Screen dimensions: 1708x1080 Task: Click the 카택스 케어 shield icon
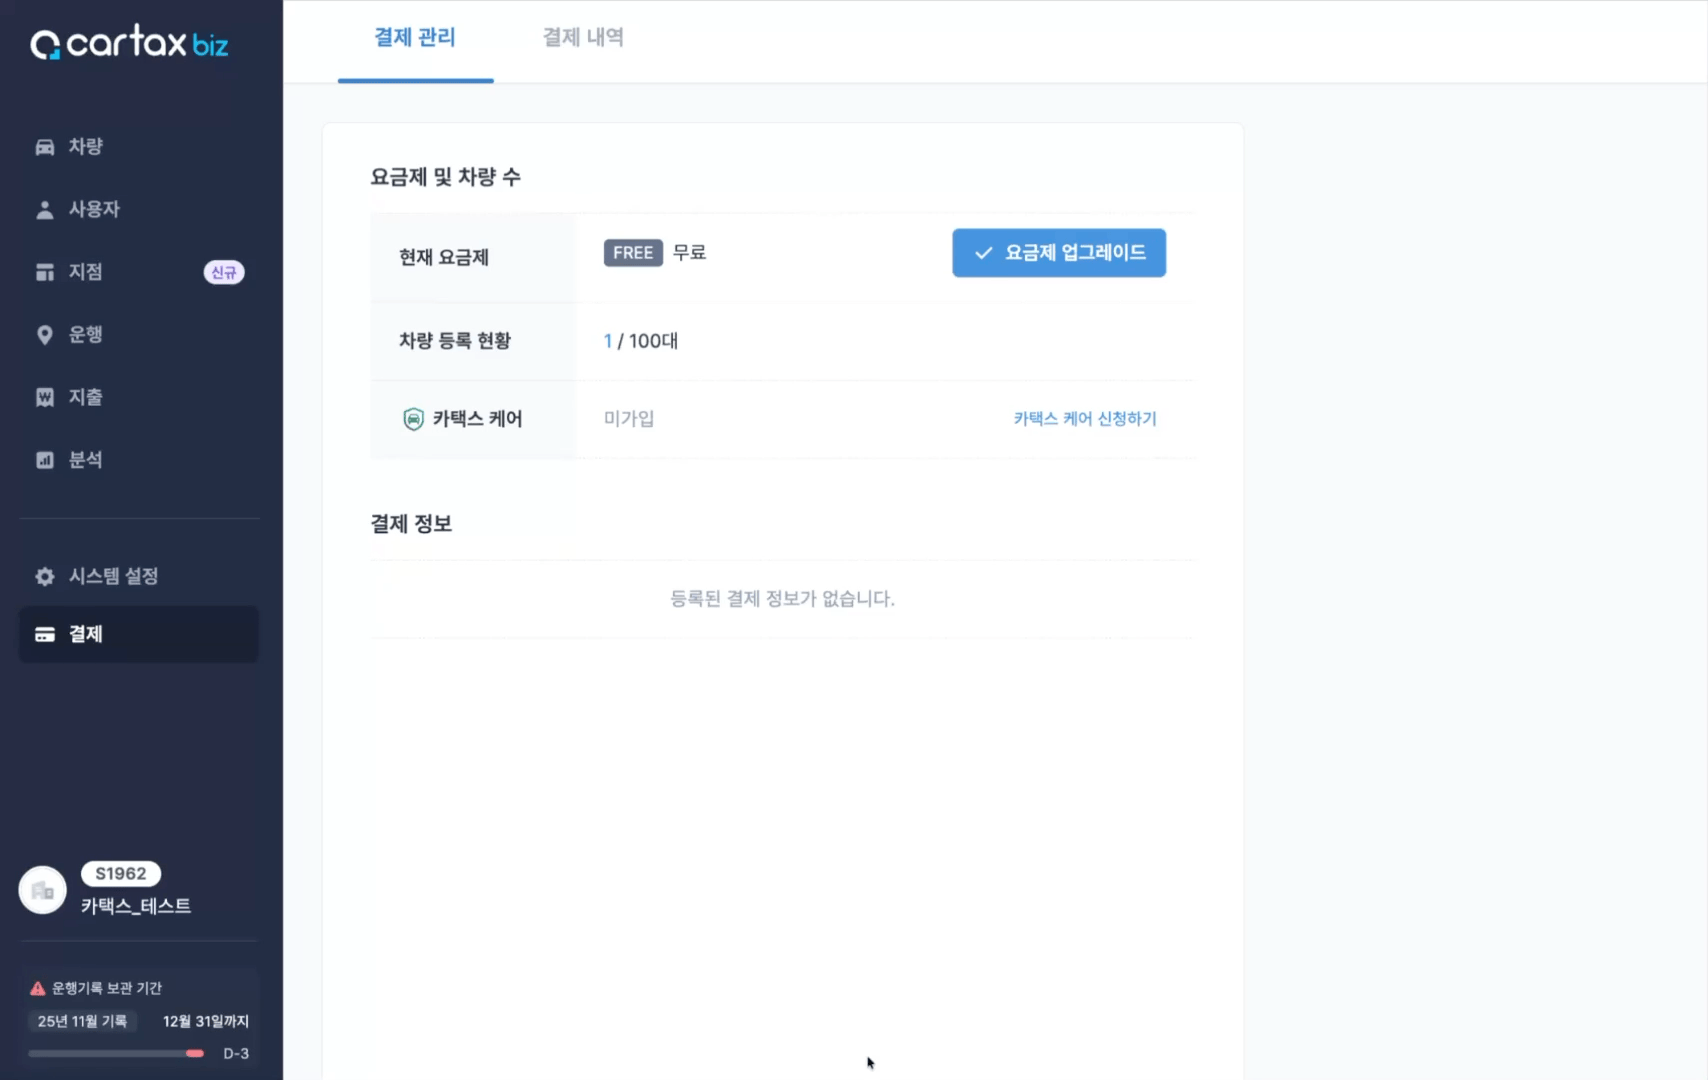tap(413, 419)
